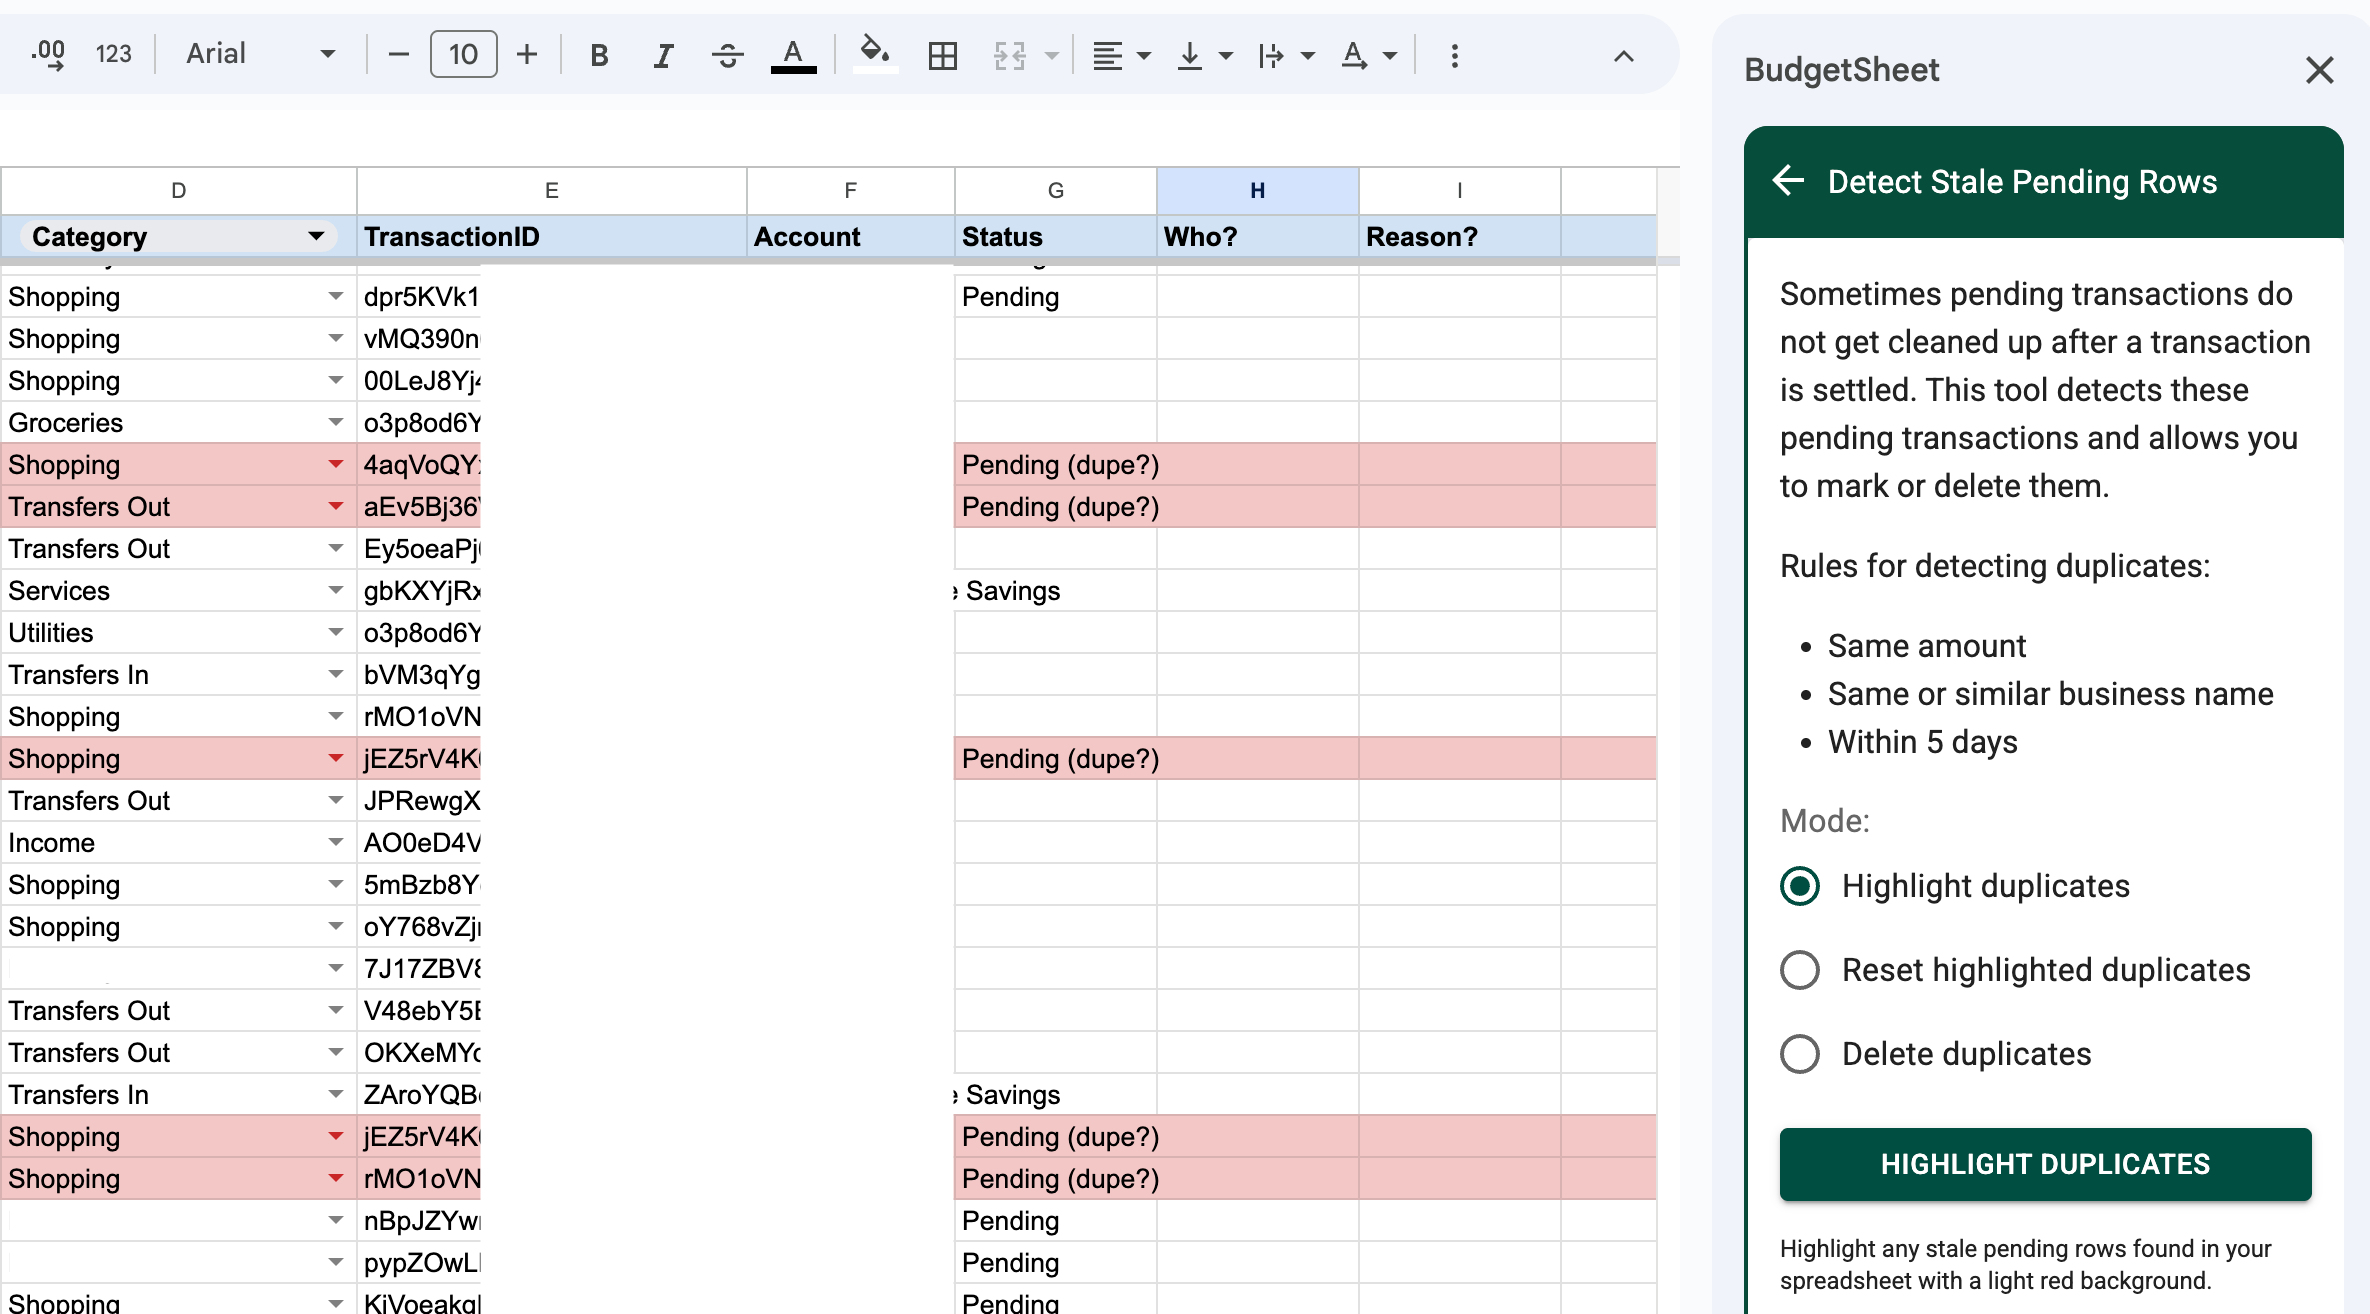
Task: Apply strikethrough formatting
Action: (x=727, y=56)
